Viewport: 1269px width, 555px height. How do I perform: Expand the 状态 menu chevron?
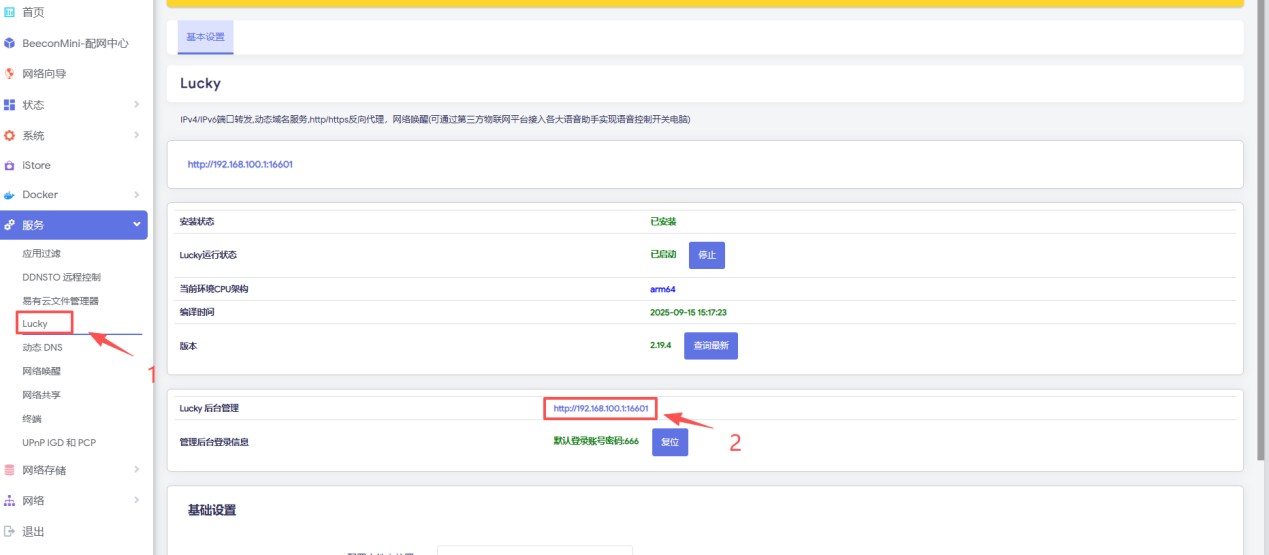[136, 105]
